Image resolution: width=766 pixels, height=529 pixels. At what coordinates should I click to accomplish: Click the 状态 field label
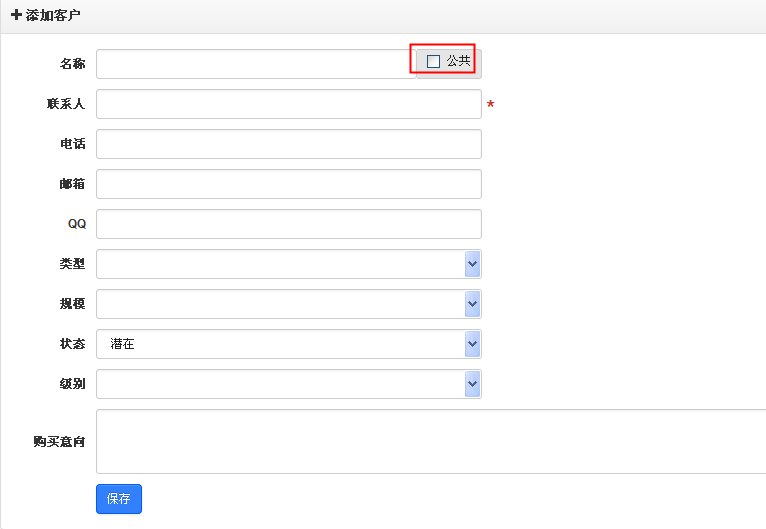click(x=73, y=344)
